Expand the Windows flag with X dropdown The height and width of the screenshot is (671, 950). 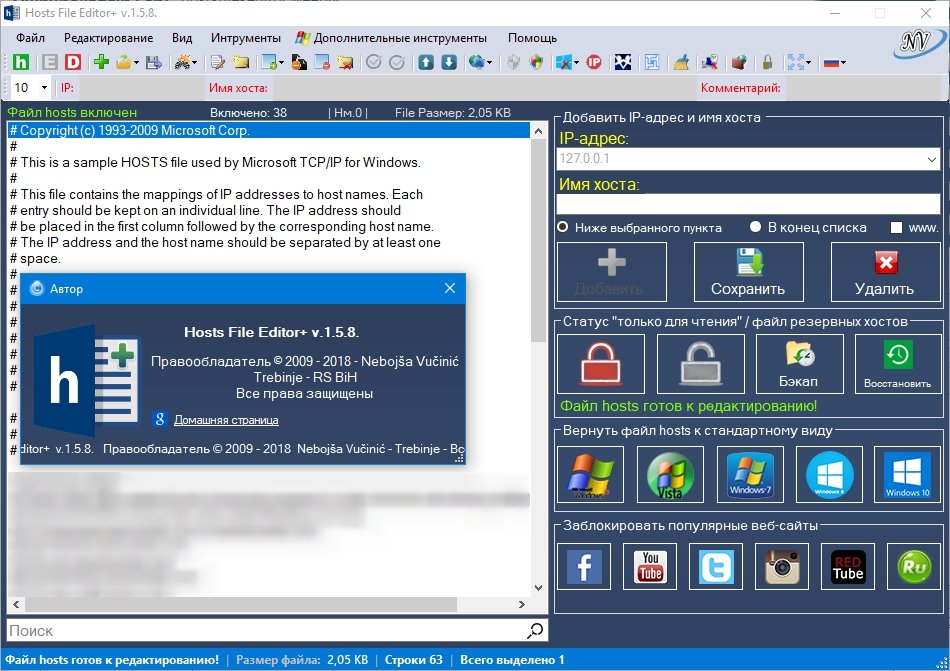[576, 62]
